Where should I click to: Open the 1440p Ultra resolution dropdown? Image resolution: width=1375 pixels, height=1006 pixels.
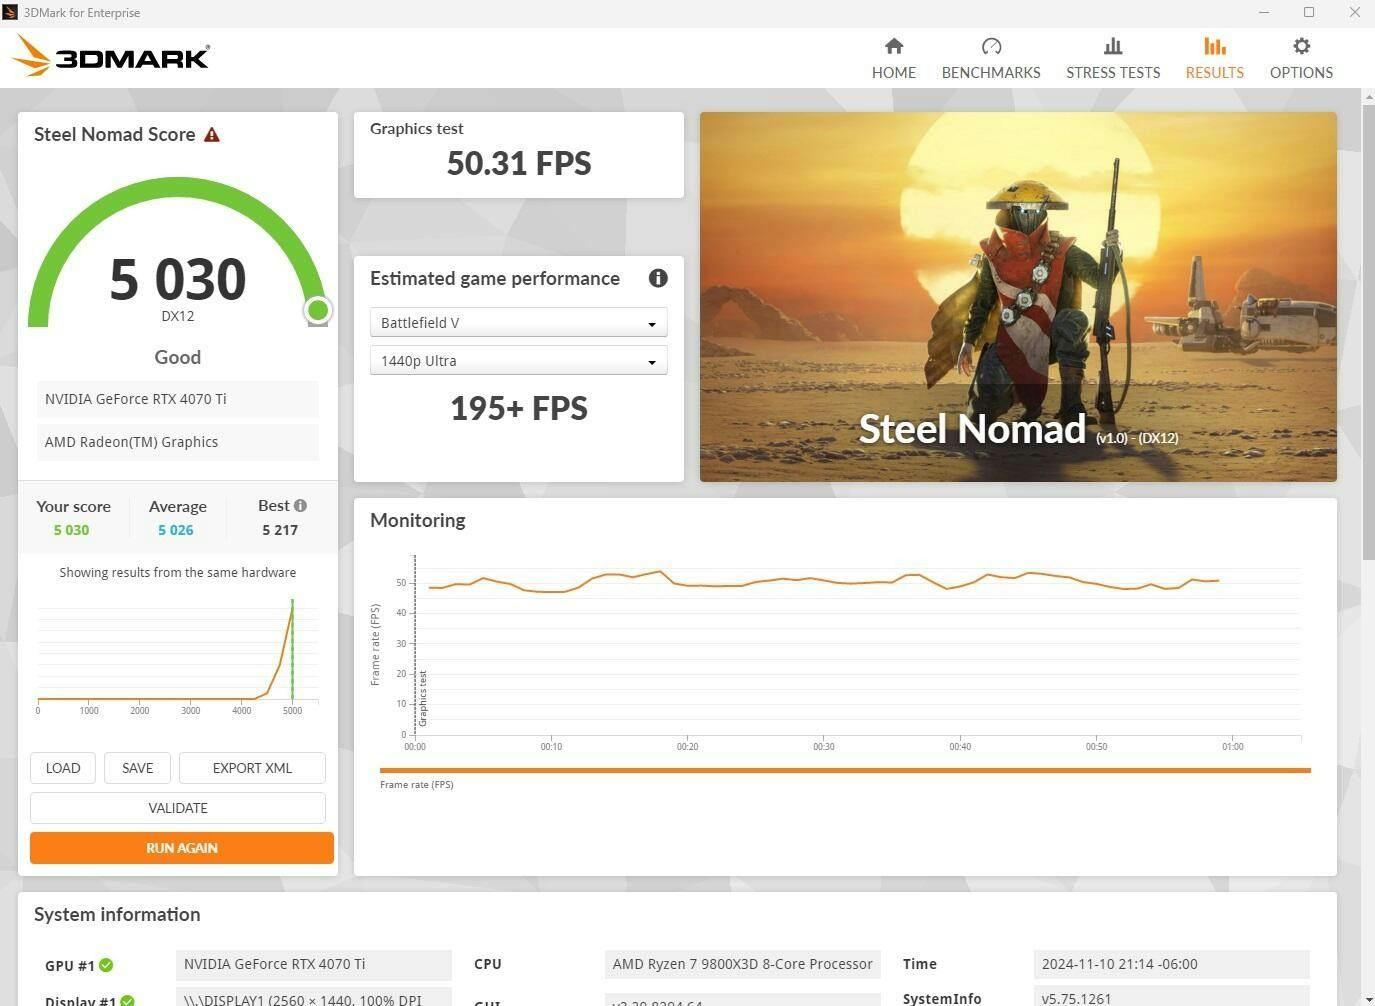(518, 361)
